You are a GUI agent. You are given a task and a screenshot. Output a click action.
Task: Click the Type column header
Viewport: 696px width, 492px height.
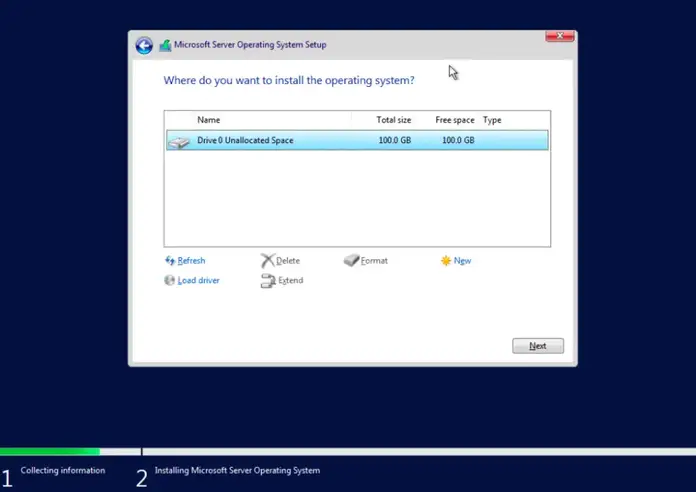tap(492, 120)
